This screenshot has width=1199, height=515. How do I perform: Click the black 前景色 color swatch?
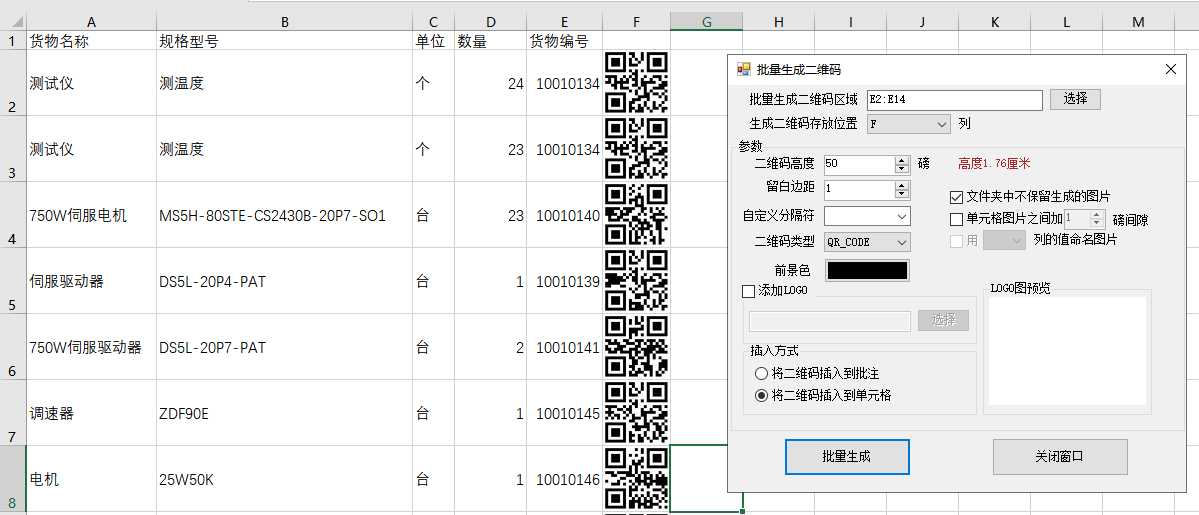[x=867, y=270]
